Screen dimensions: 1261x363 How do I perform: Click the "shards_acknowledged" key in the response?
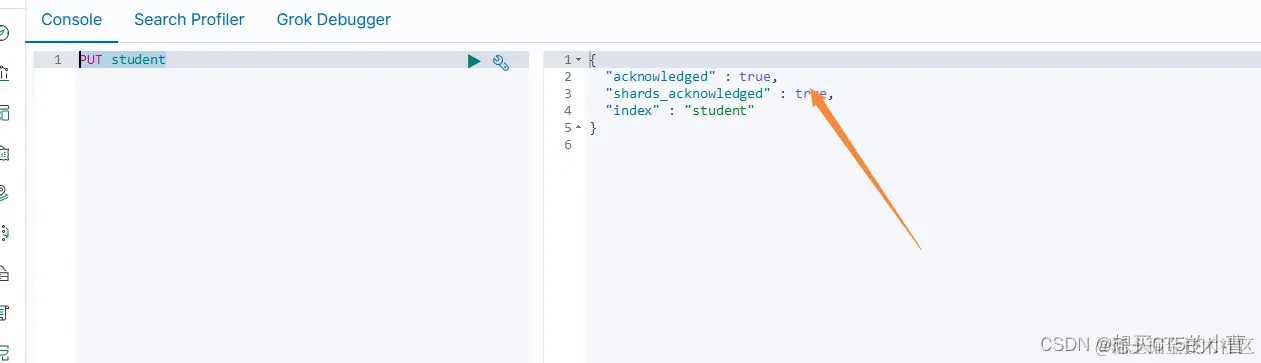pyautogui.click(x=688, y=94)
